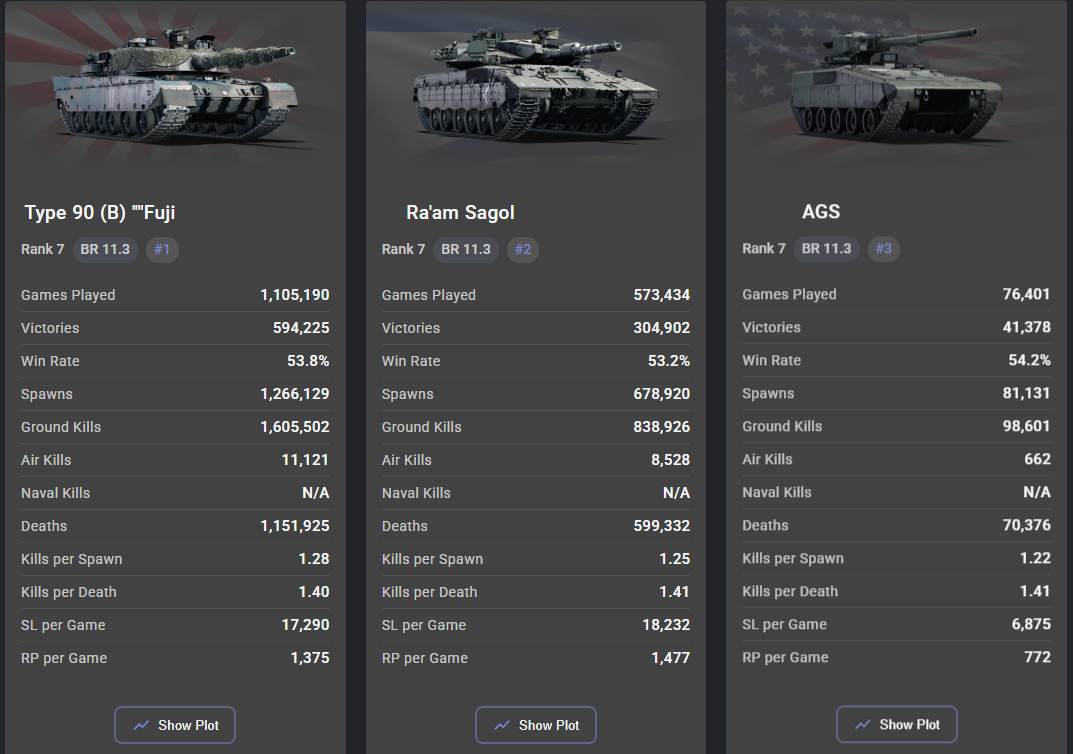
Task: Click the chart icon in AGS's Show Plot
Action: click(862, 725)
